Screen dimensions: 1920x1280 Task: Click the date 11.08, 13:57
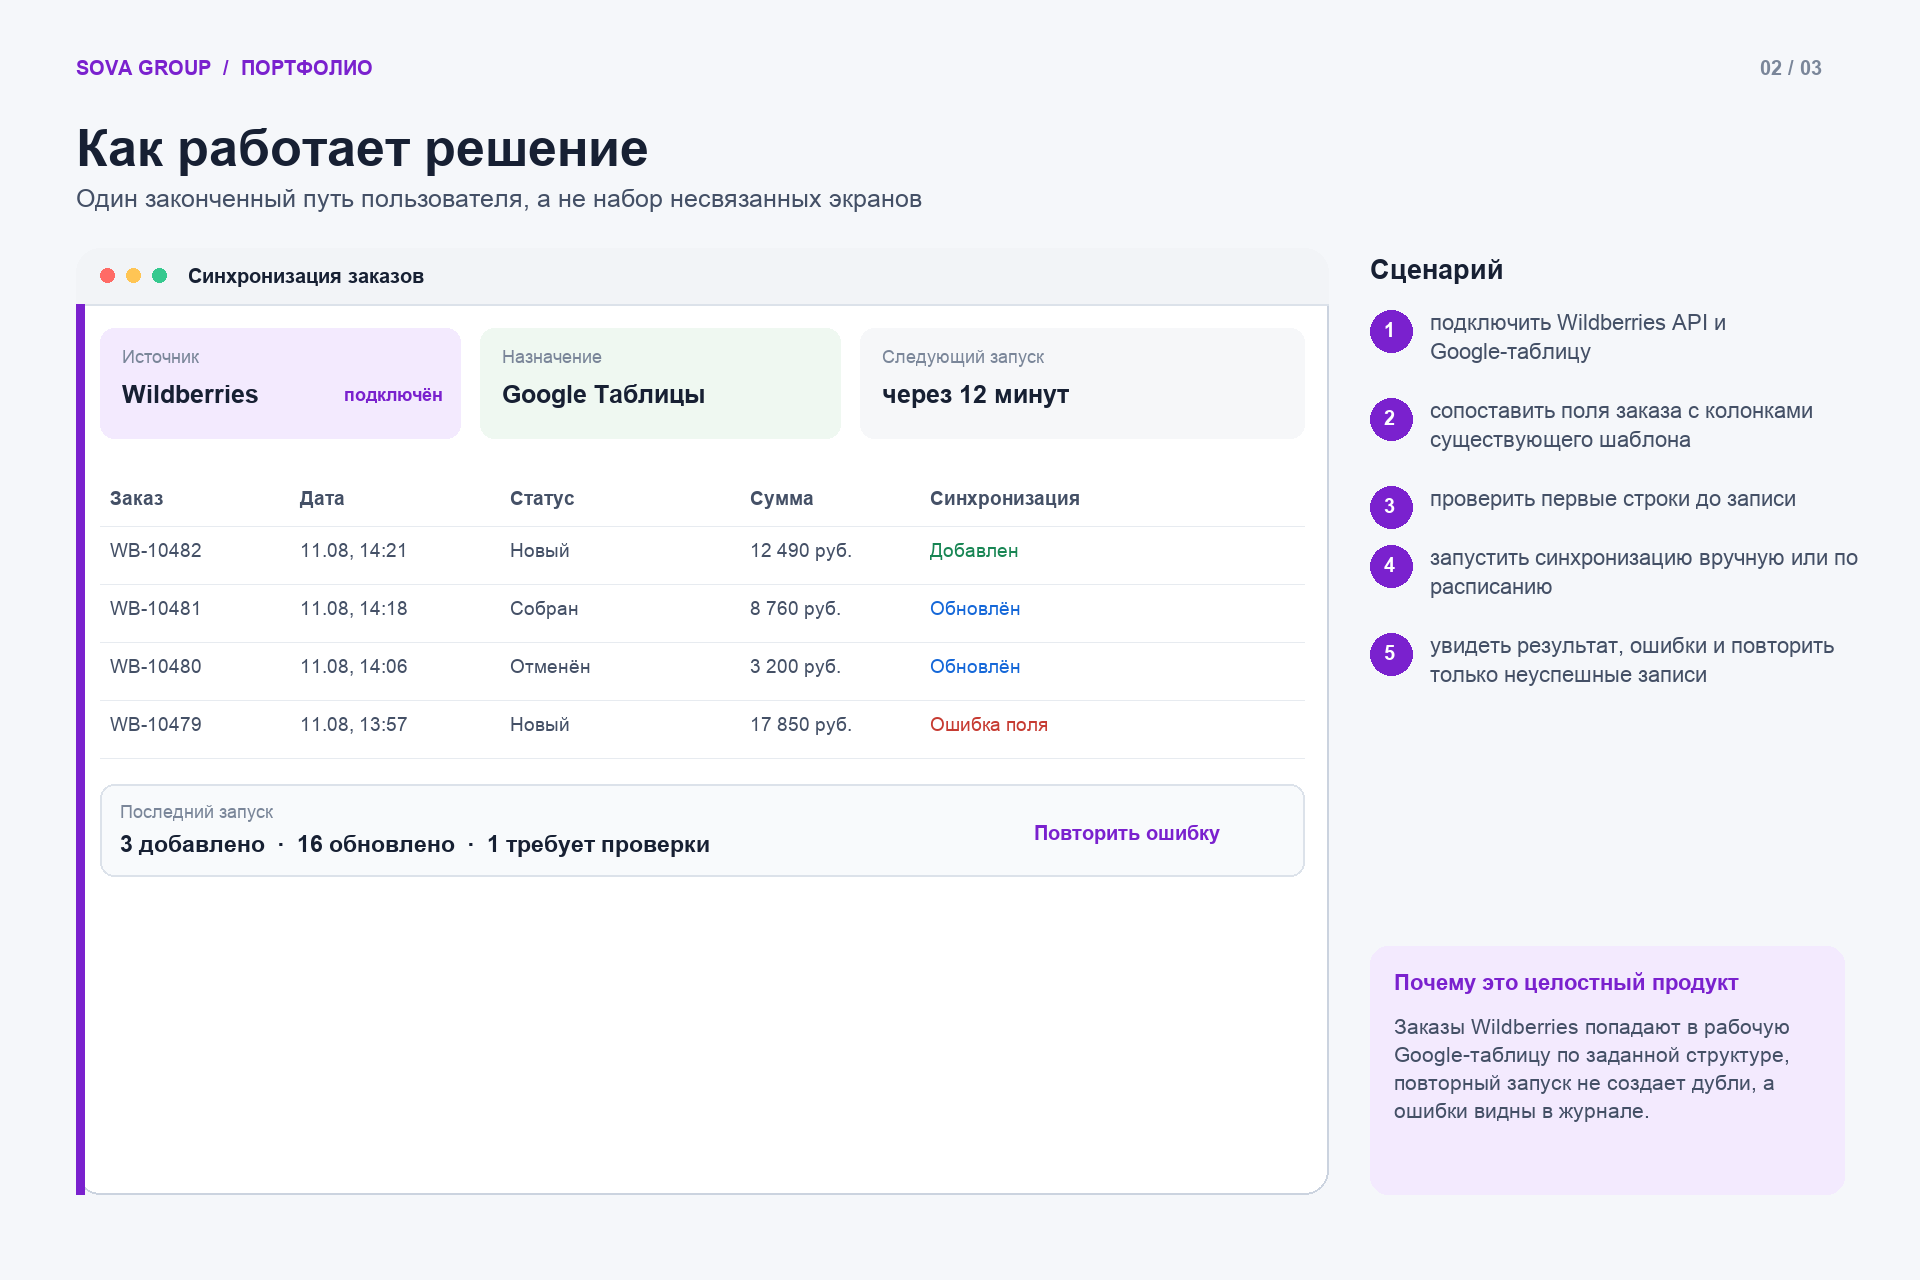354,725
